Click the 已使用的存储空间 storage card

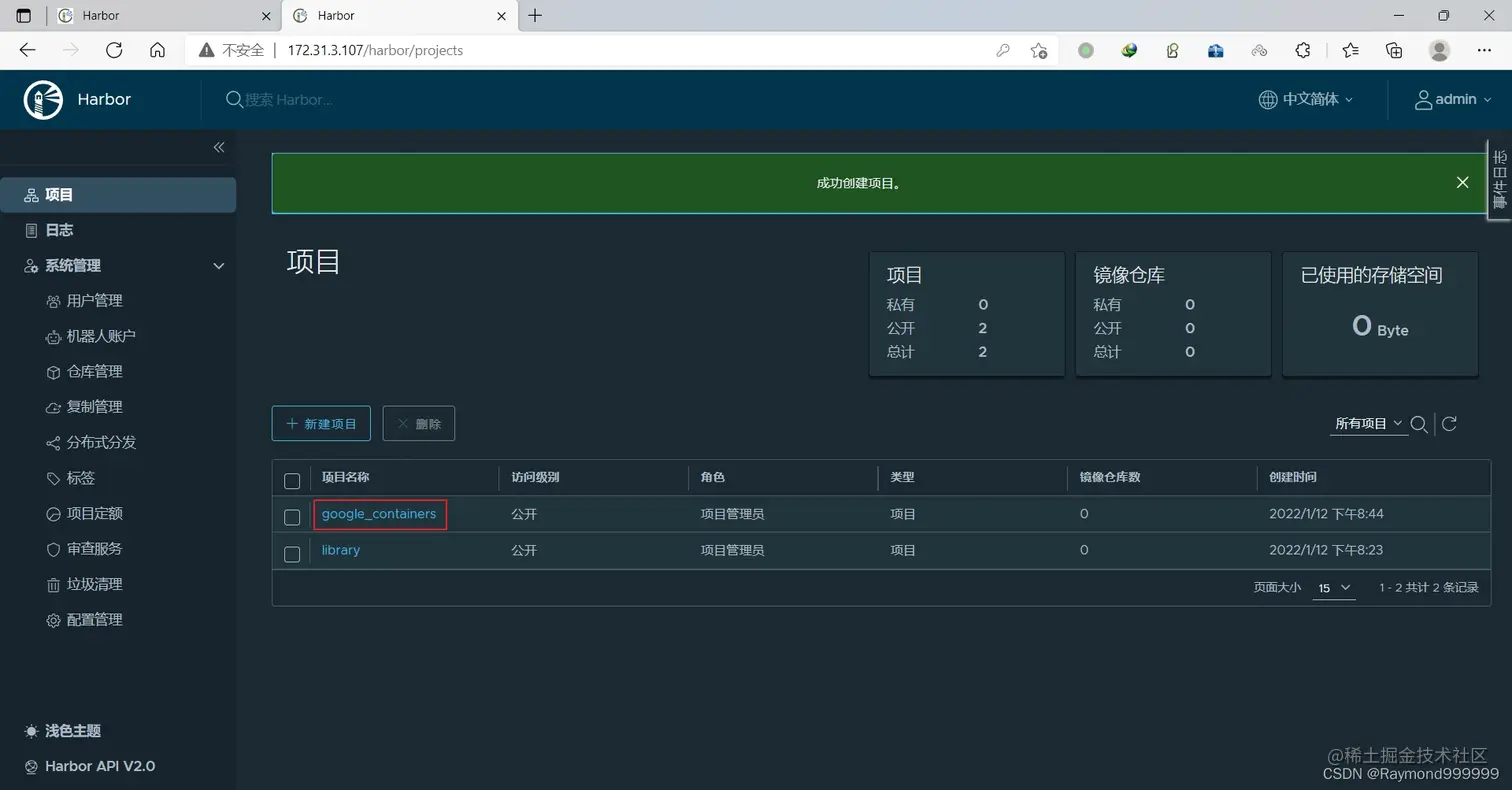(1380, 314)
